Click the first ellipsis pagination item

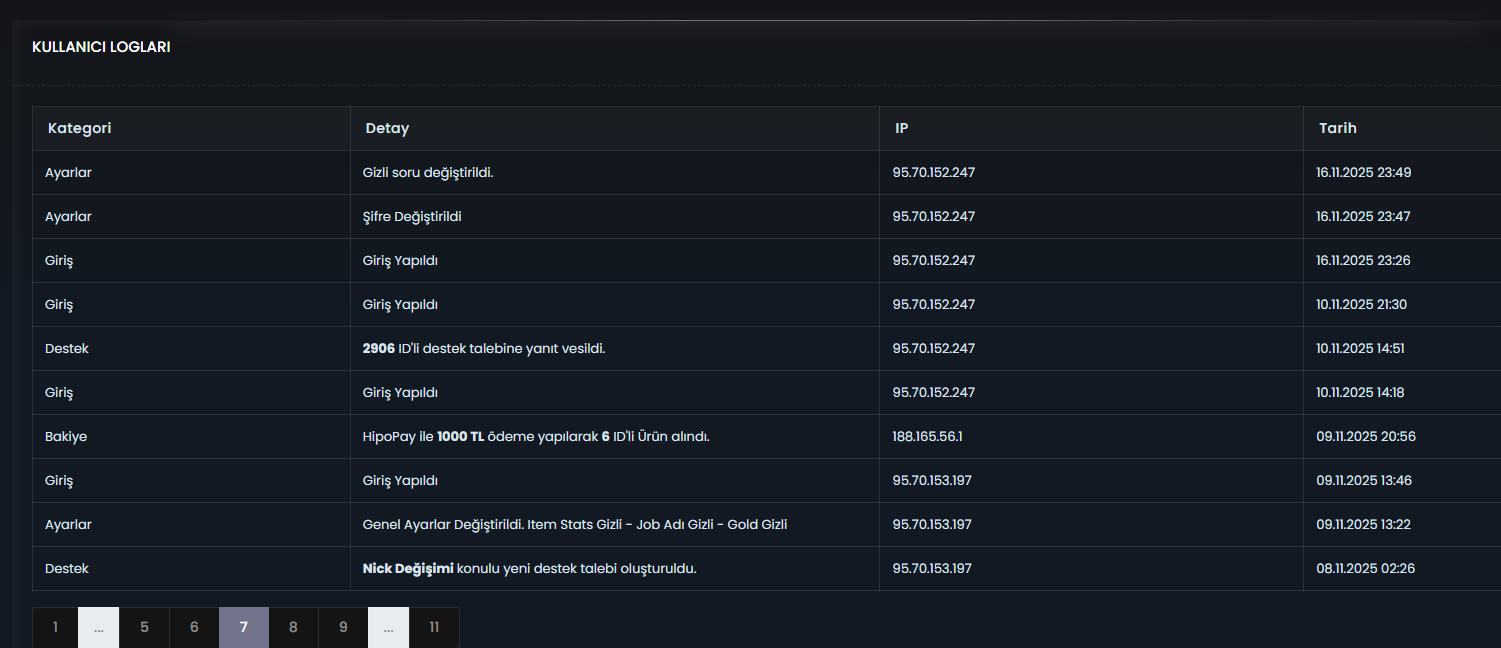pyautogui.click(x=99, y=627)
